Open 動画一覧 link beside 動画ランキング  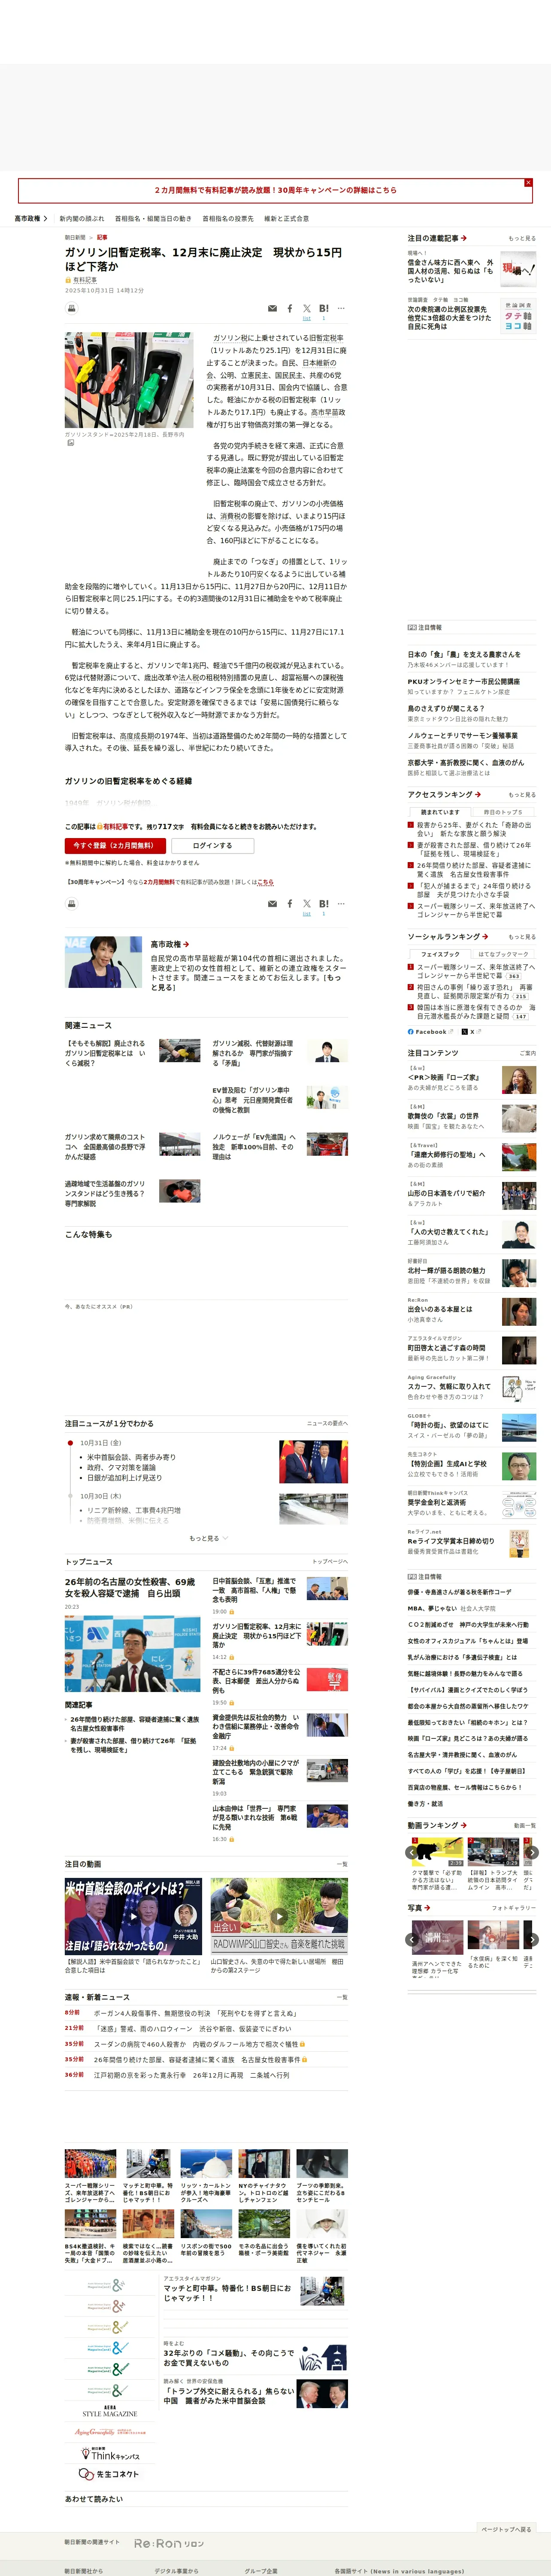click(524, 1825)
